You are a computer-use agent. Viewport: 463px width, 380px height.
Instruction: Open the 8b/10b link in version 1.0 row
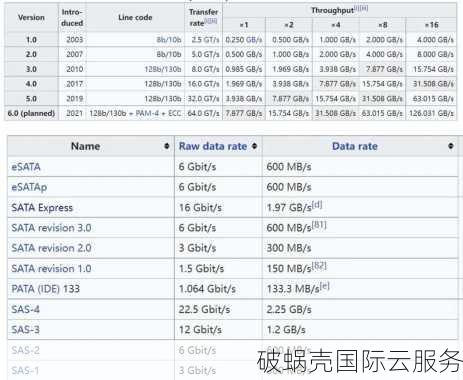tap(169, 40)
